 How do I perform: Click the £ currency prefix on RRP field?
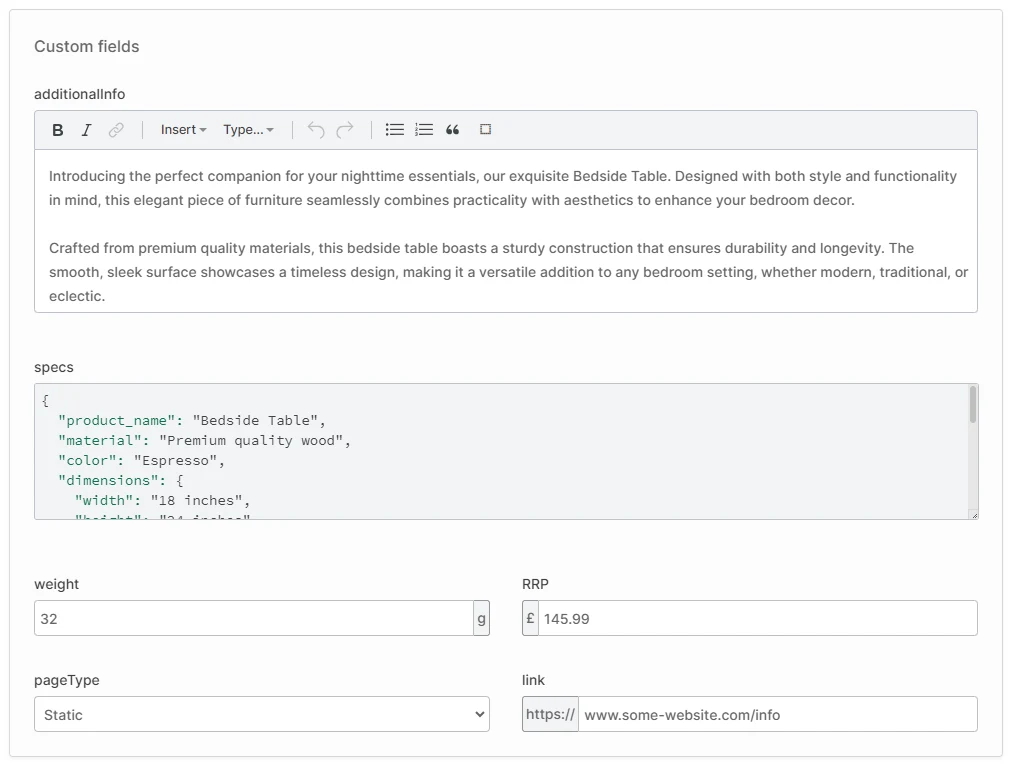coord(530,618)
